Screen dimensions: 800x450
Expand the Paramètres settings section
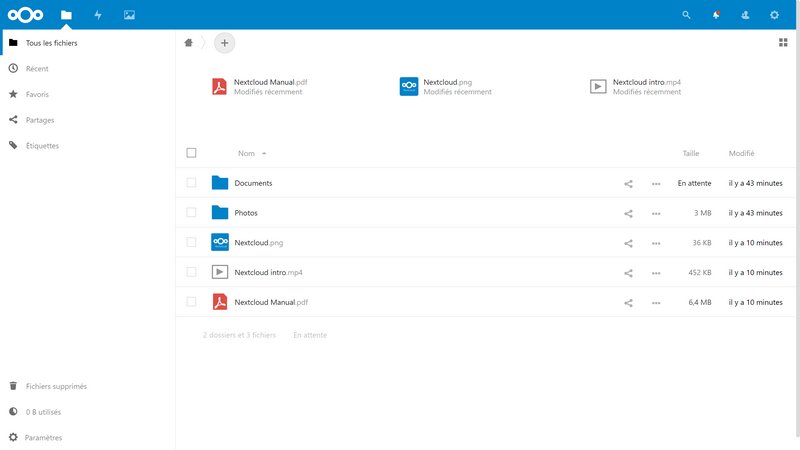click(43, 437)
